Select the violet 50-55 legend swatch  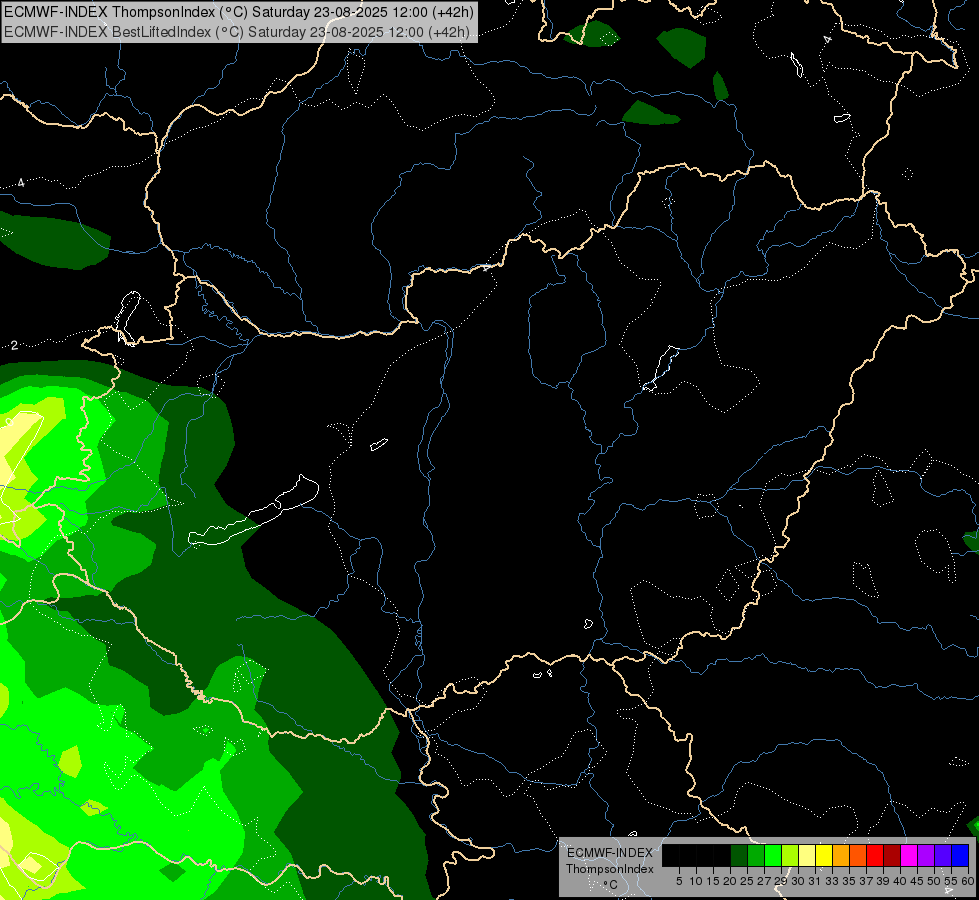point(943,855)
